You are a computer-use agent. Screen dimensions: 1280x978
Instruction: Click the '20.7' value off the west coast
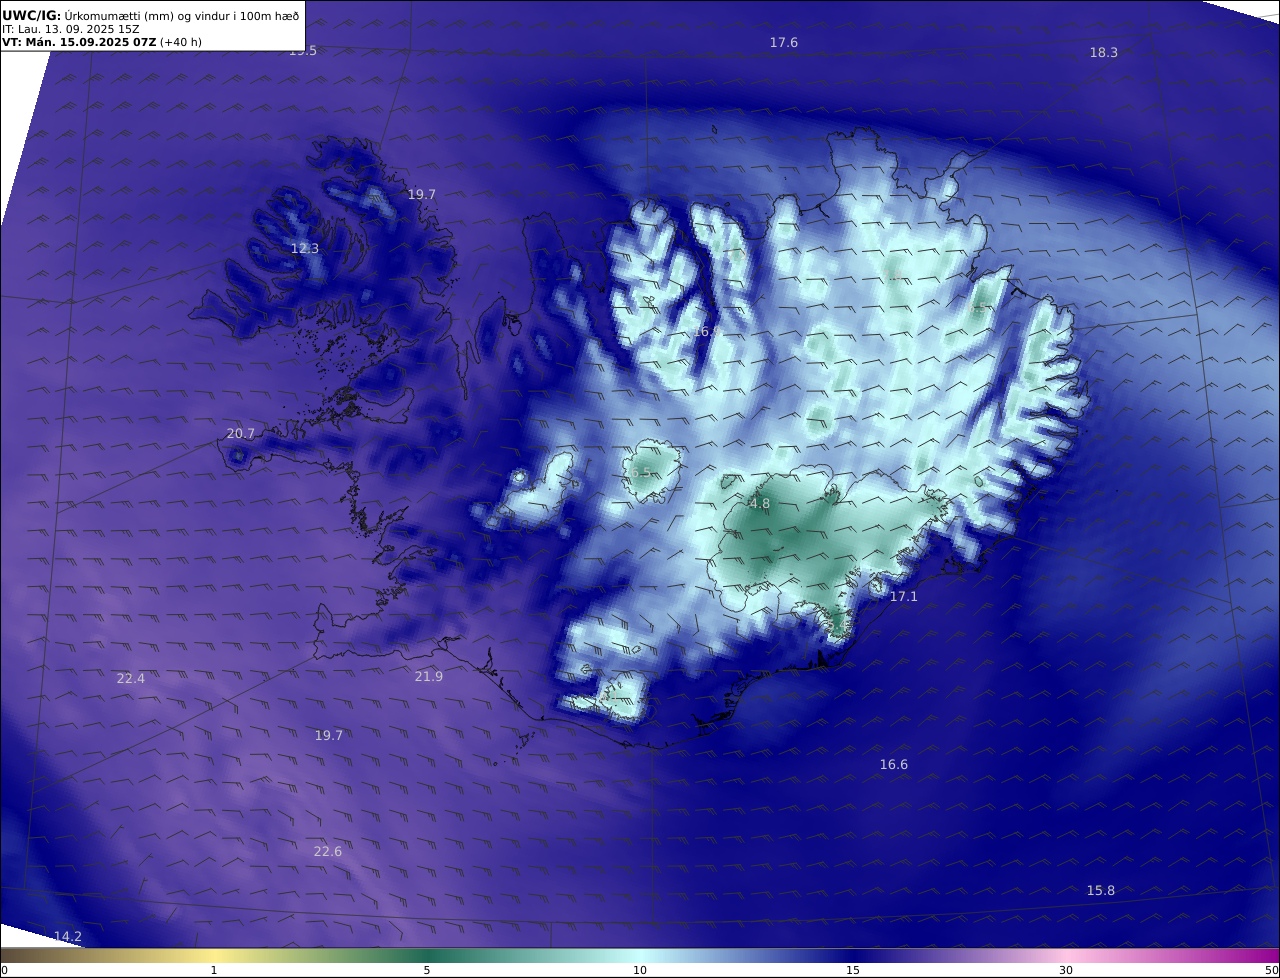point(241,434)
